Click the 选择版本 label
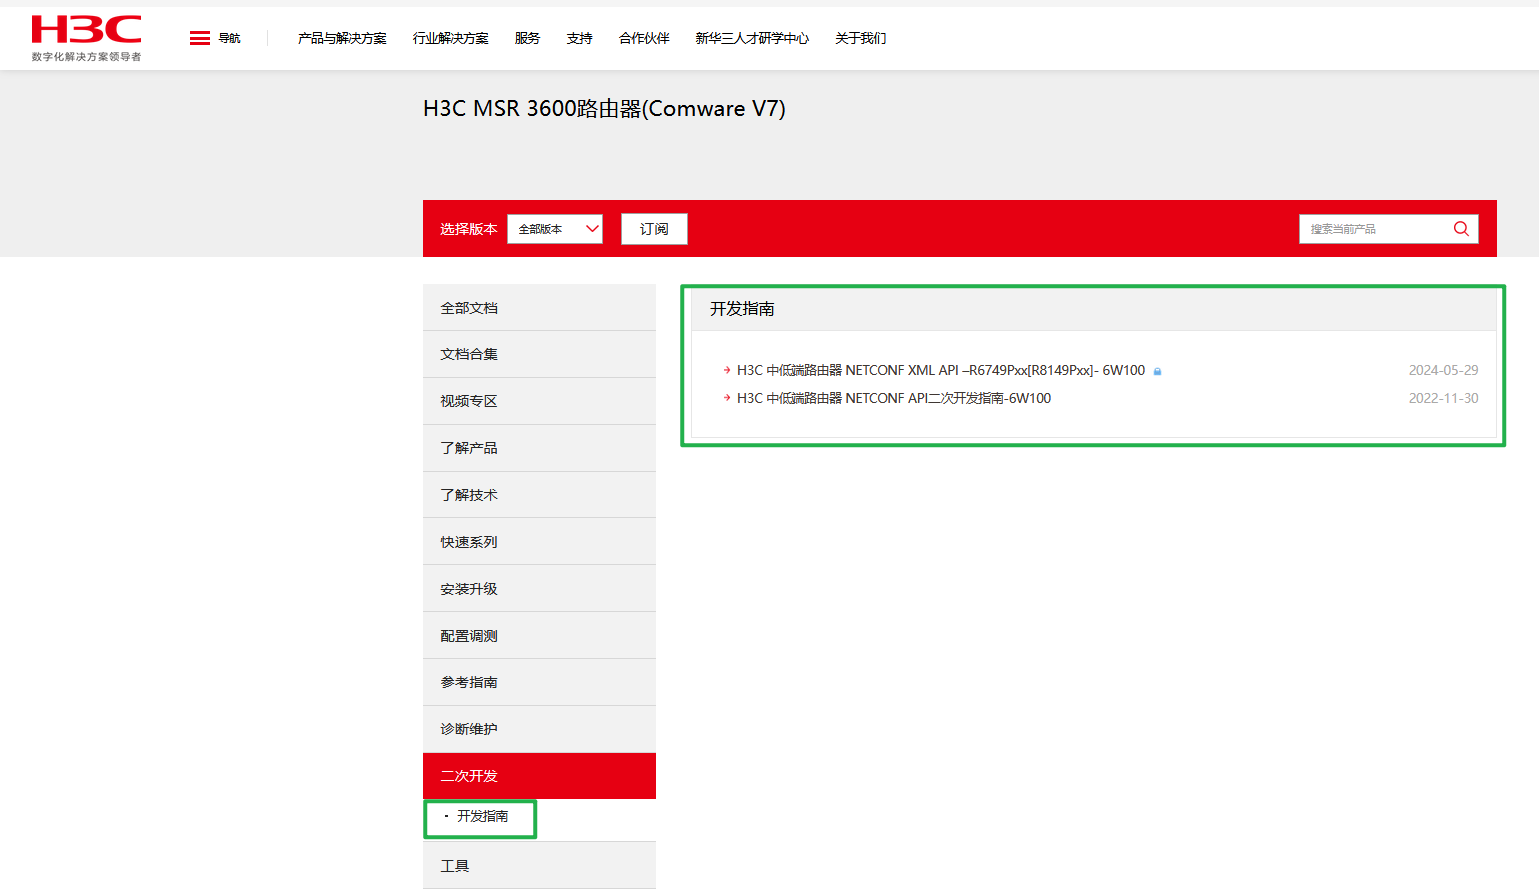 pyautogui.click(x=468, y=229)
